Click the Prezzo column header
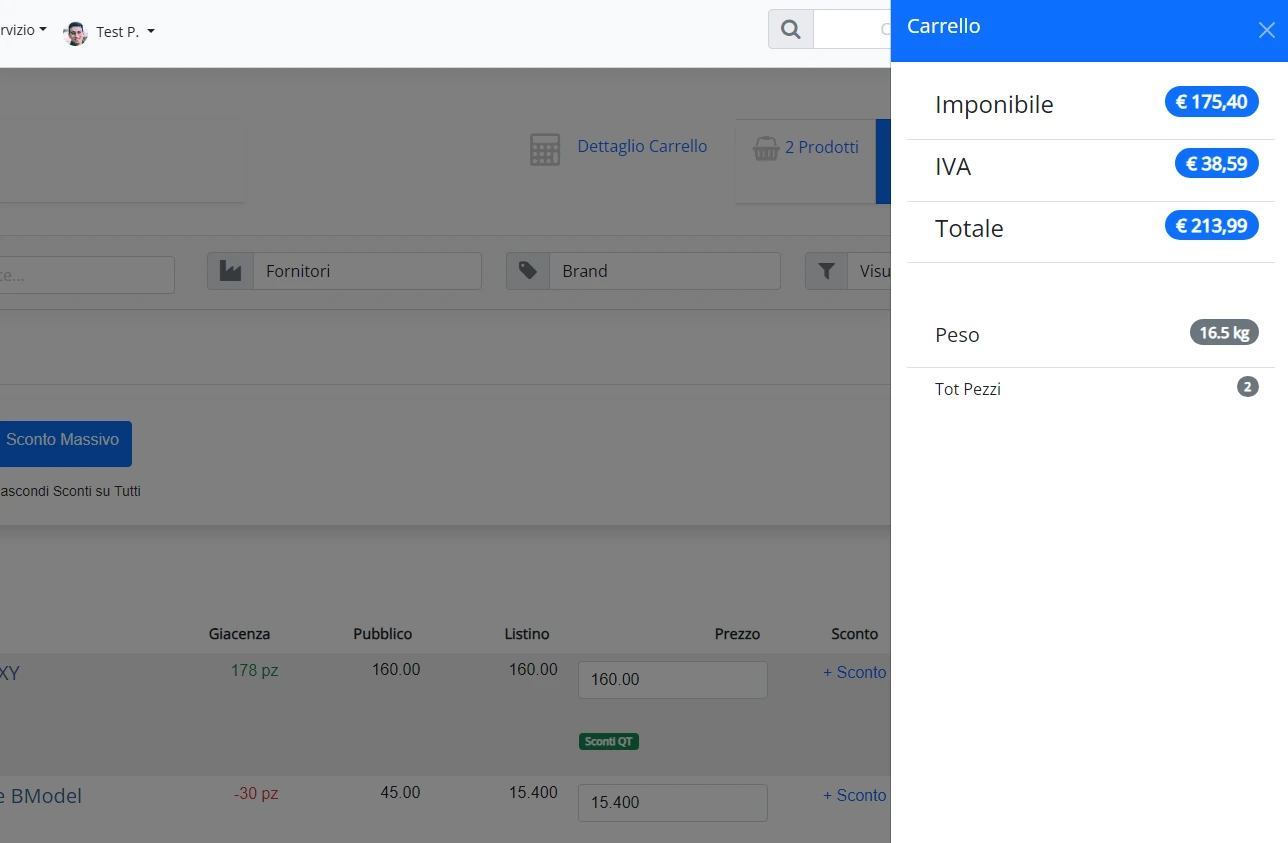Viewport: 1288px width, 843px height. pyautogui.click(x=737, y=634)
